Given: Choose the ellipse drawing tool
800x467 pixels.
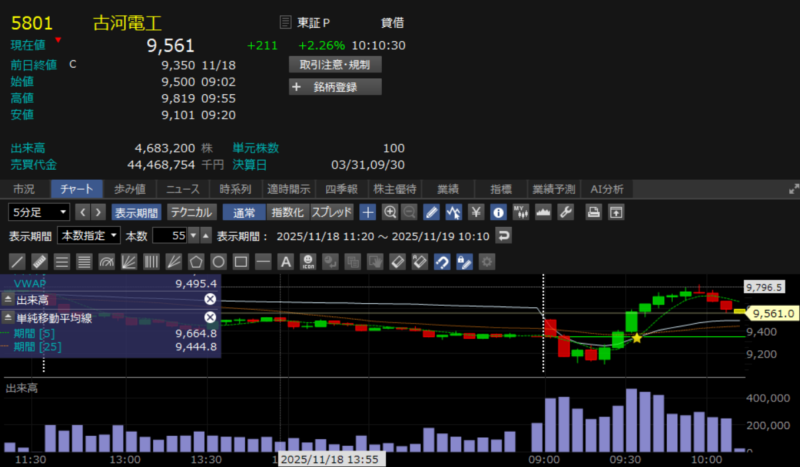Looking at the screenshot, I should [218, 262].
